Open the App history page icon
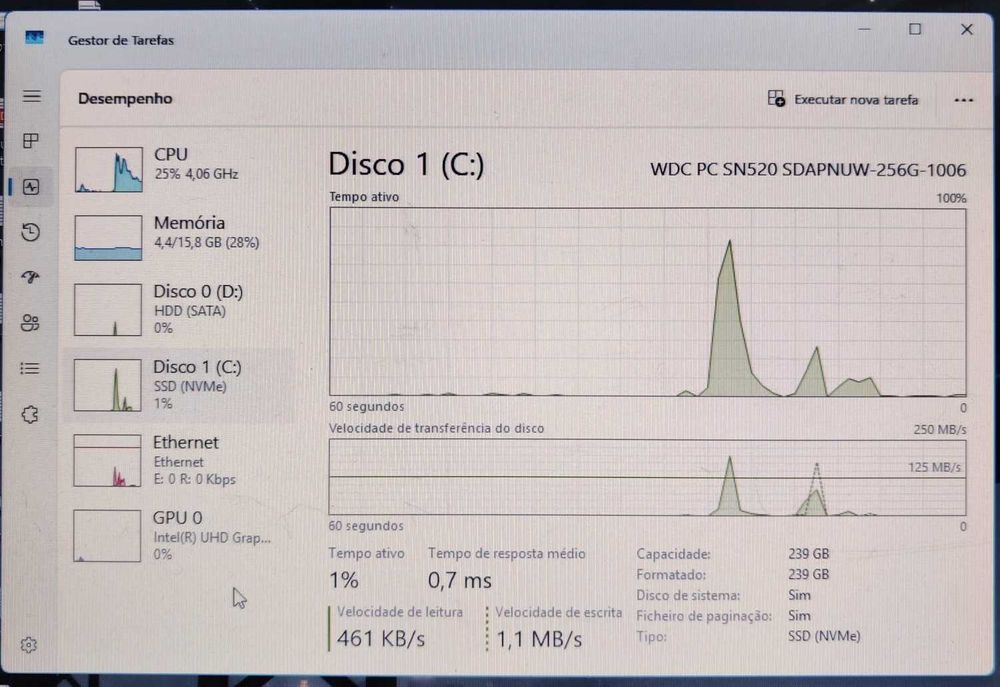This screenshot has width=1000, height=687. (31, 232)
